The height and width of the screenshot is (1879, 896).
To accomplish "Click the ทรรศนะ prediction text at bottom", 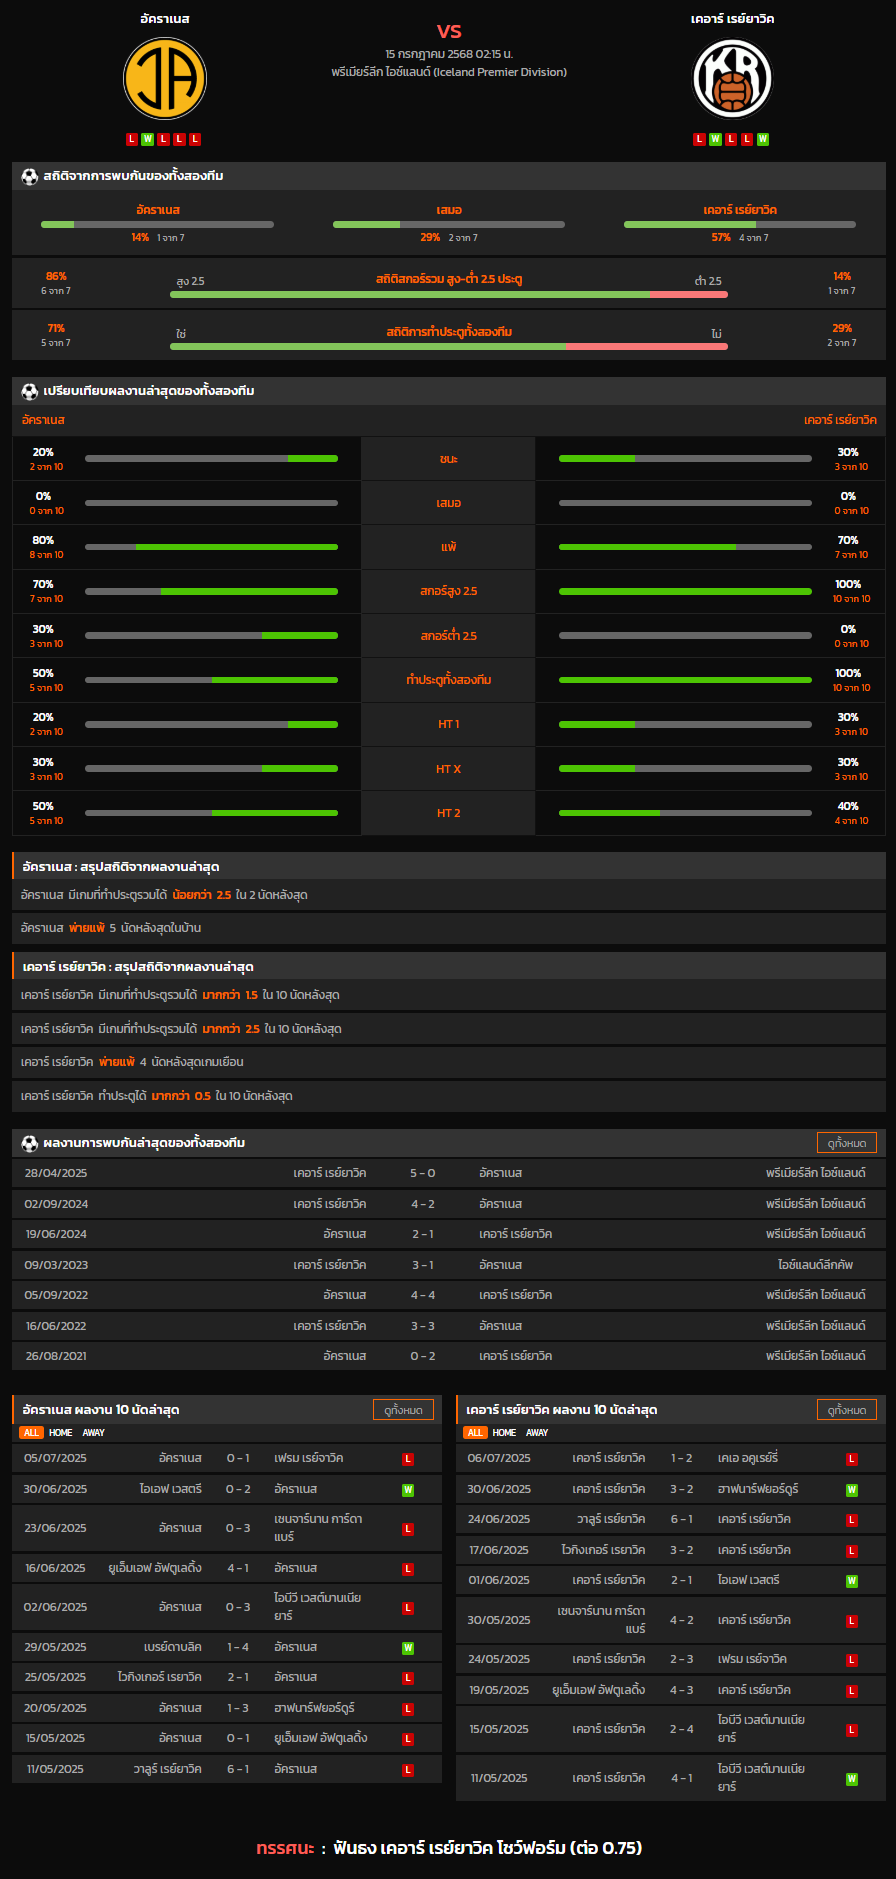I will pos(449,1848).
